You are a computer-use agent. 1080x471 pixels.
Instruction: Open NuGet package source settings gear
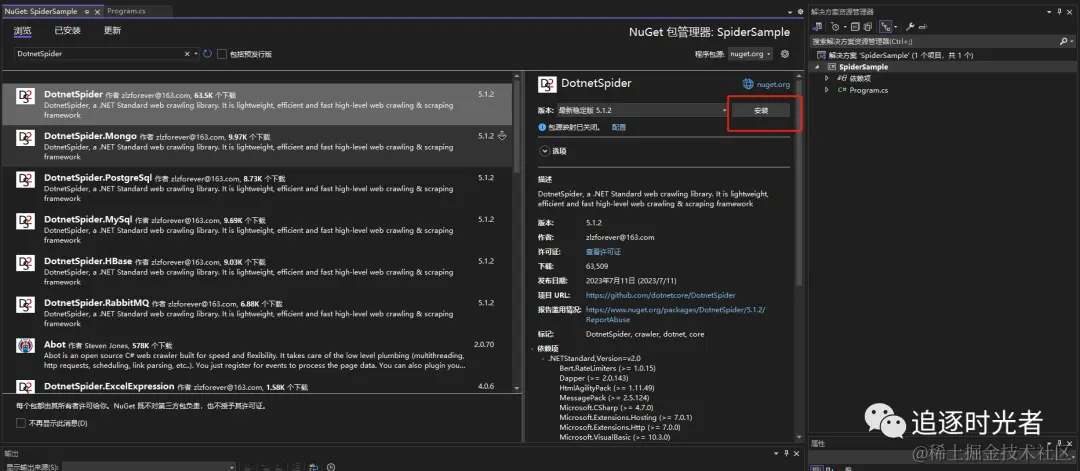(x=785, y=53)
